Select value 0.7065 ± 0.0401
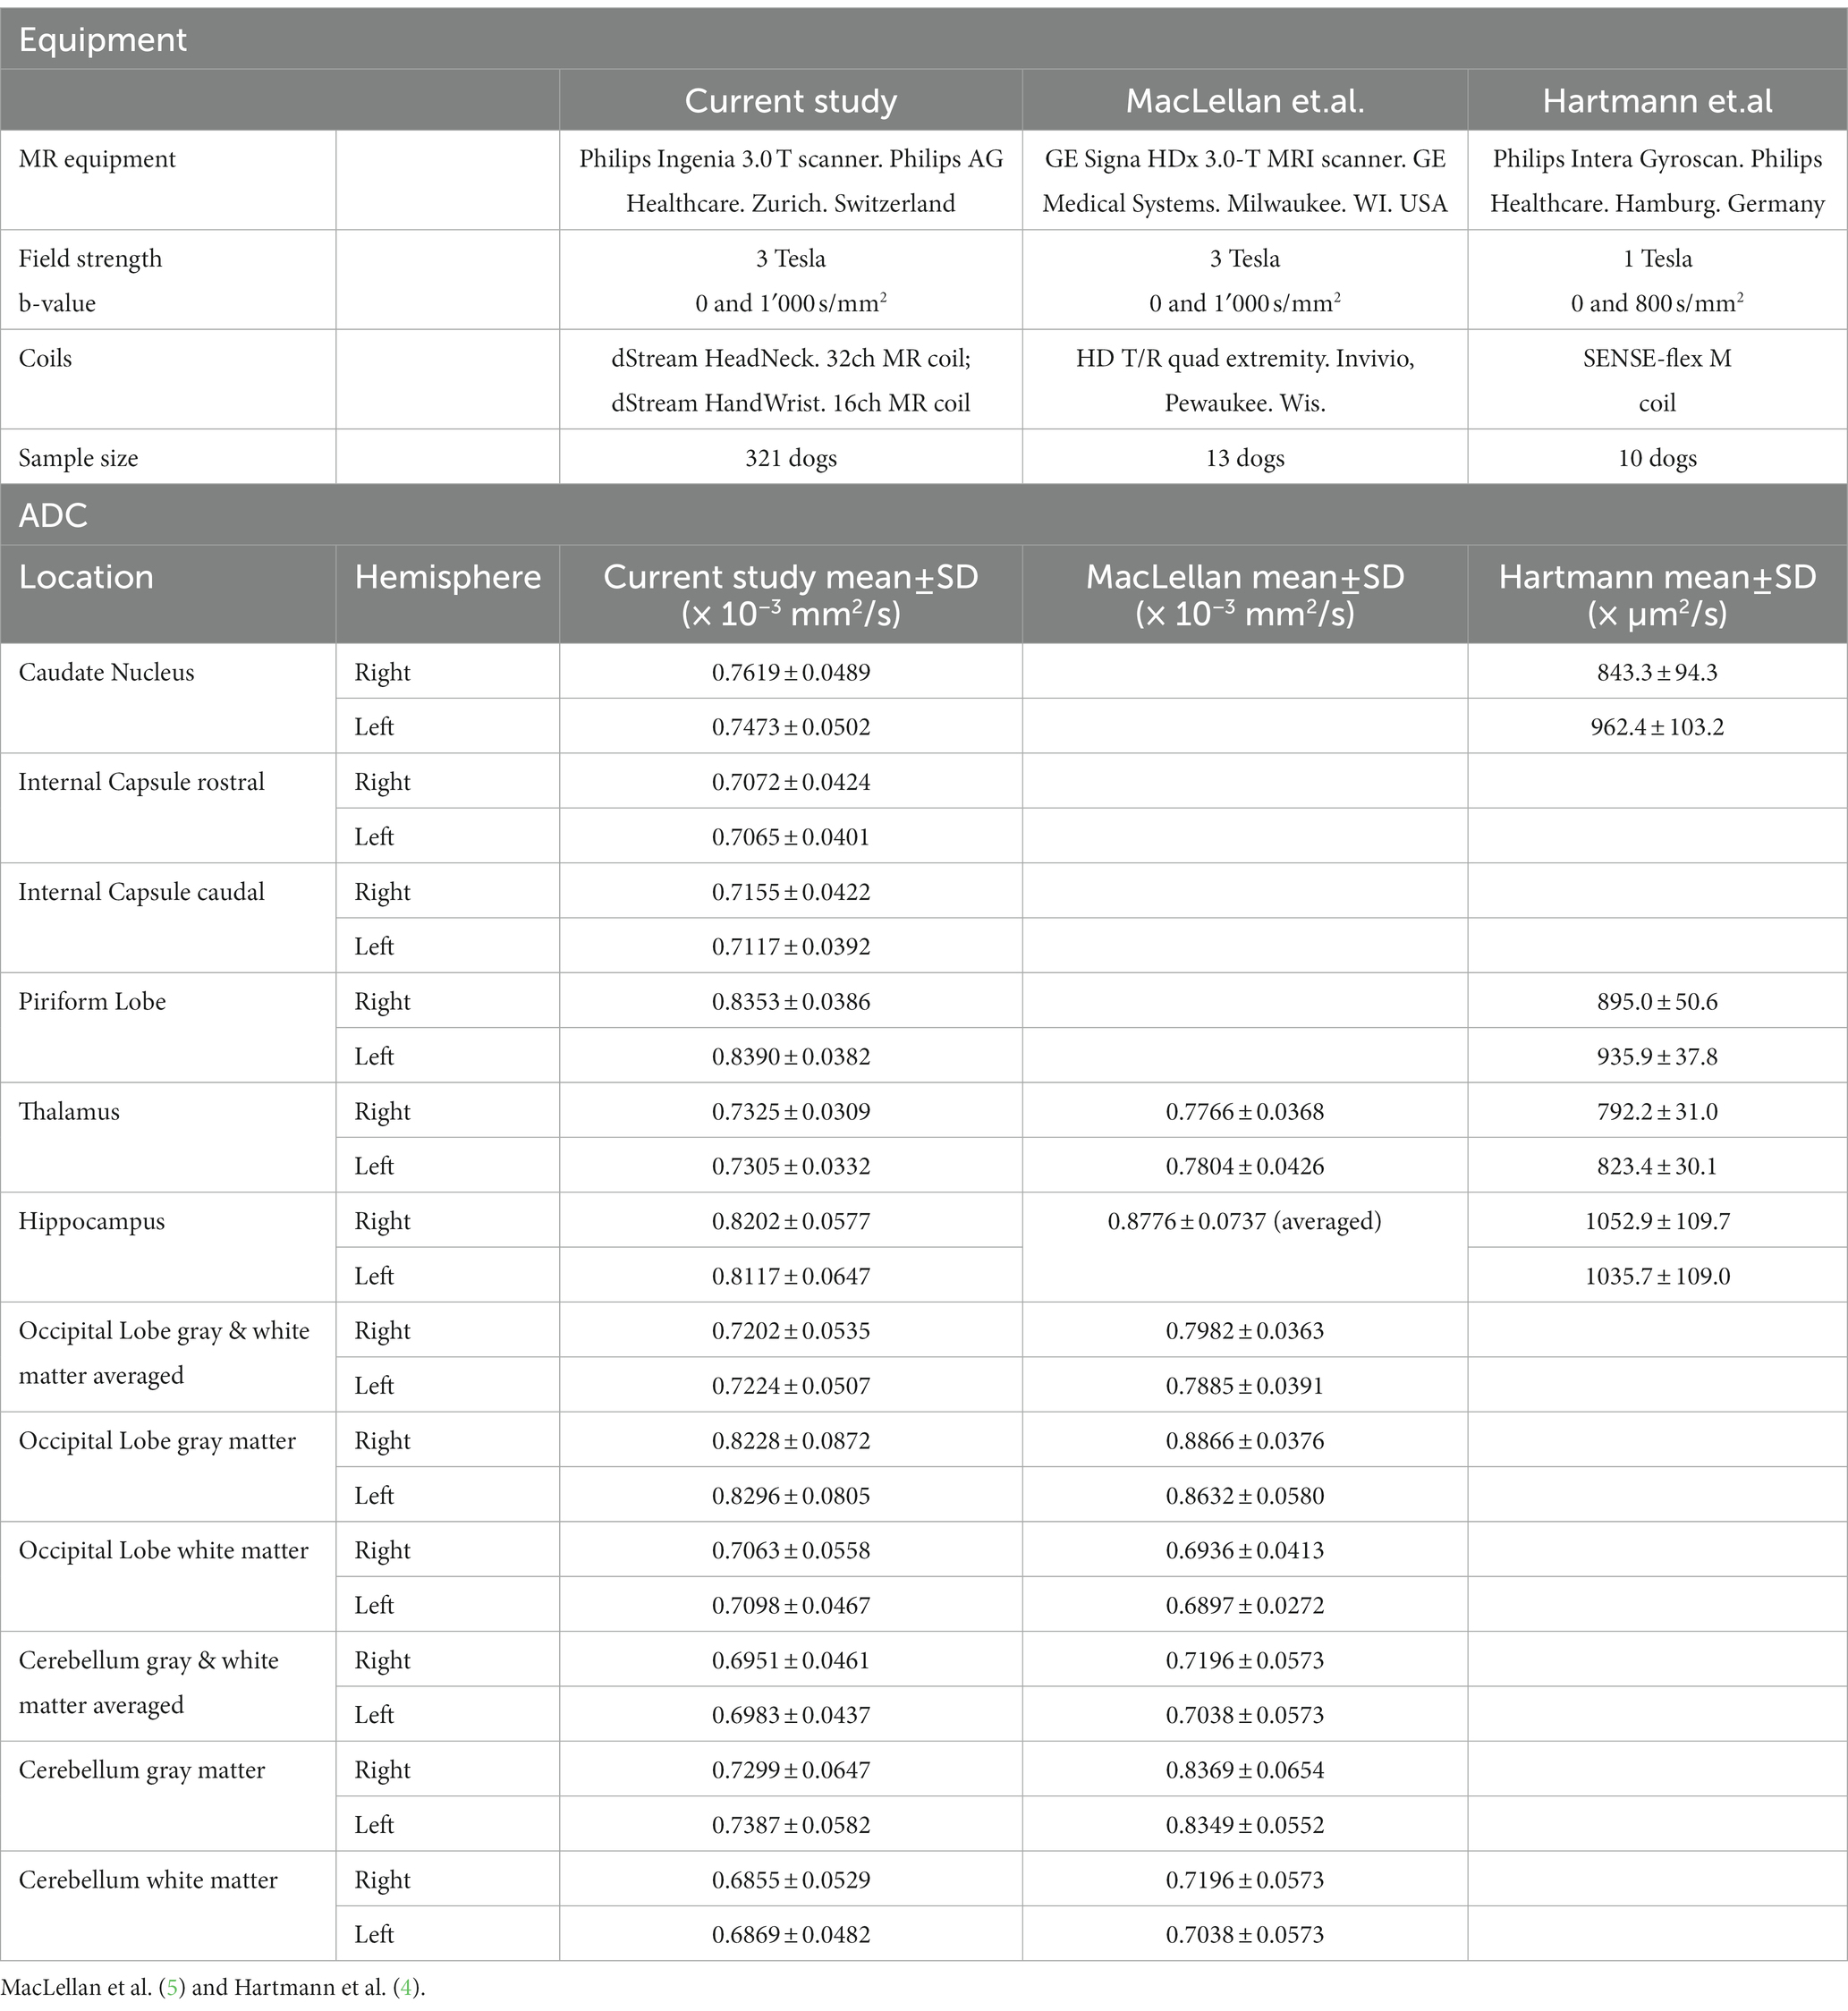The height and width of the screenshot is (2011, 1848). tap(791, 837)
